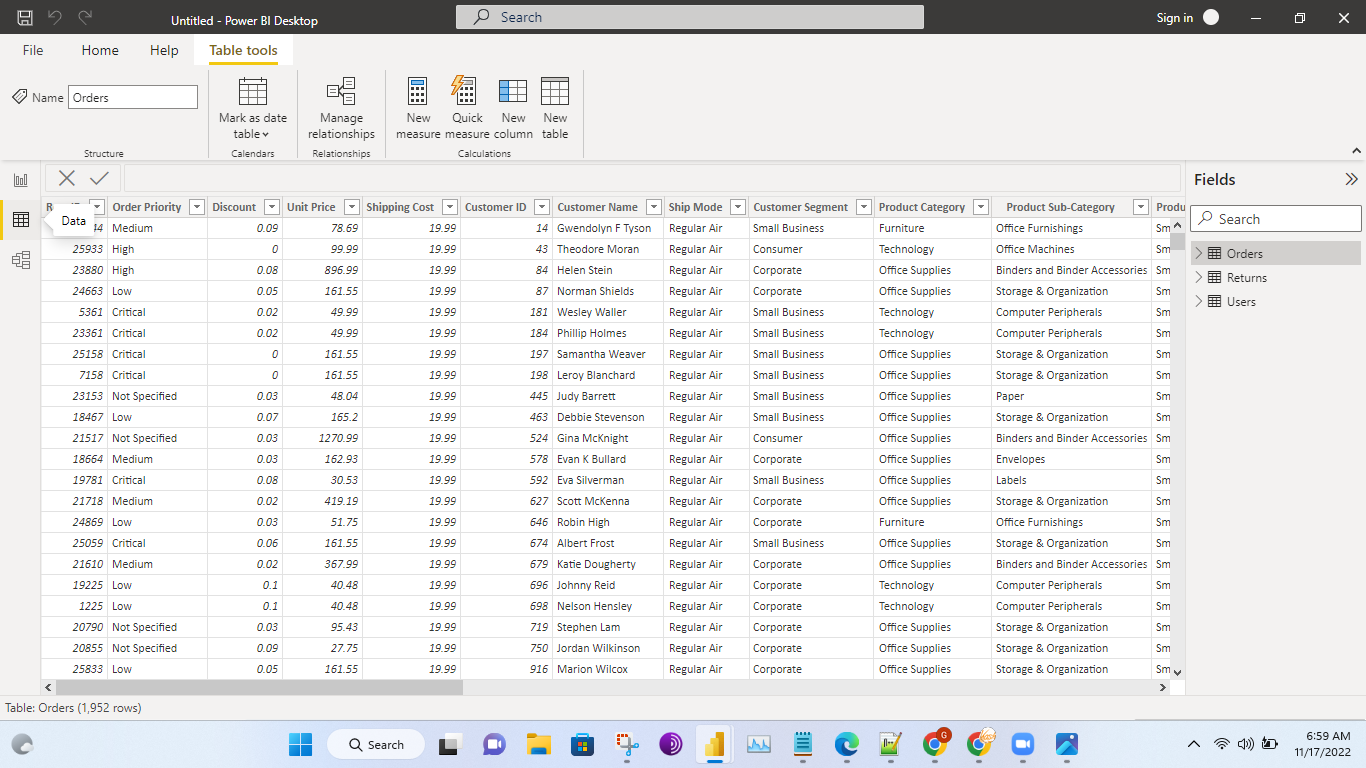Image resolution: width=1366 pixels, height=768 pixels.
Task: Click the taskbar Search button
Action: [x=375, y=744]
